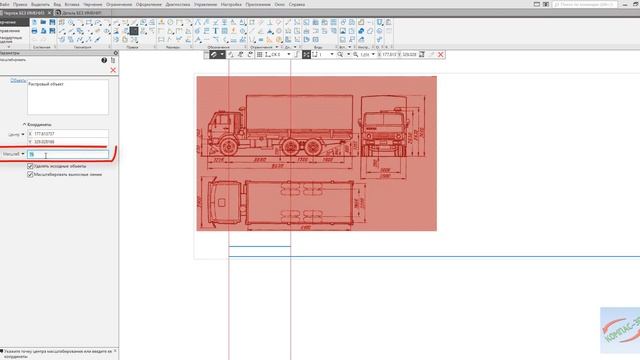
Task: Open the Окно menu
Action: (x=280, y=4)
